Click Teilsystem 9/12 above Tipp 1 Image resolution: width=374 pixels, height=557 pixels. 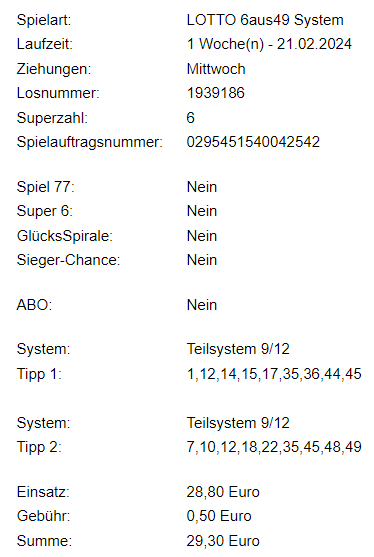pyautogui.click(x=238, y=349)
